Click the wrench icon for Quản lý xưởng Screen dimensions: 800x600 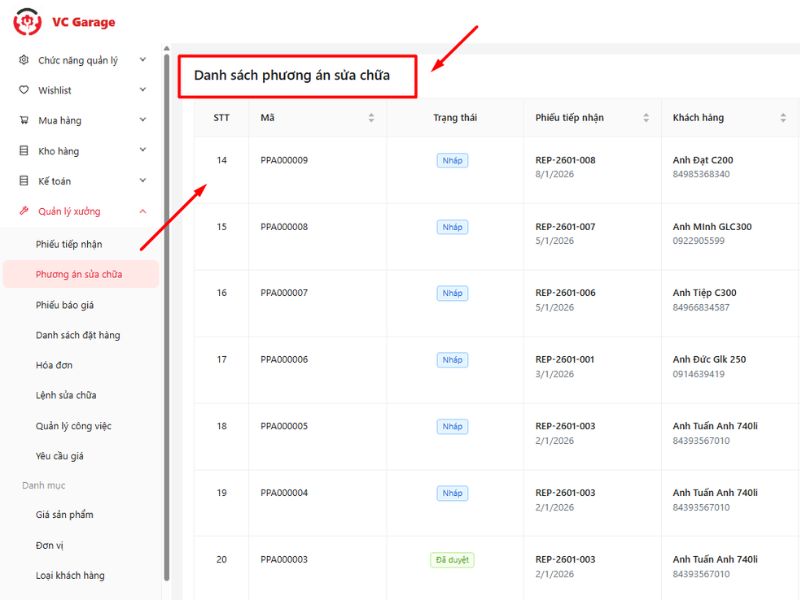click(24, 212)
